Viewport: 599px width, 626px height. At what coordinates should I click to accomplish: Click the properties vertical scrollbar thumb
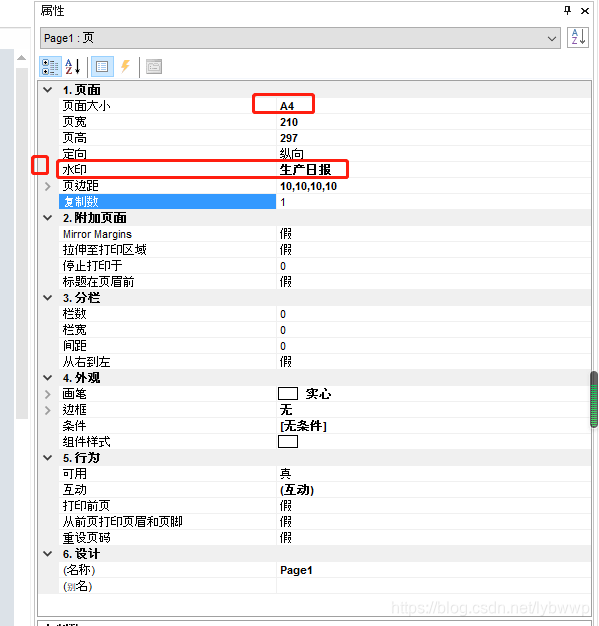click(594, 399)
